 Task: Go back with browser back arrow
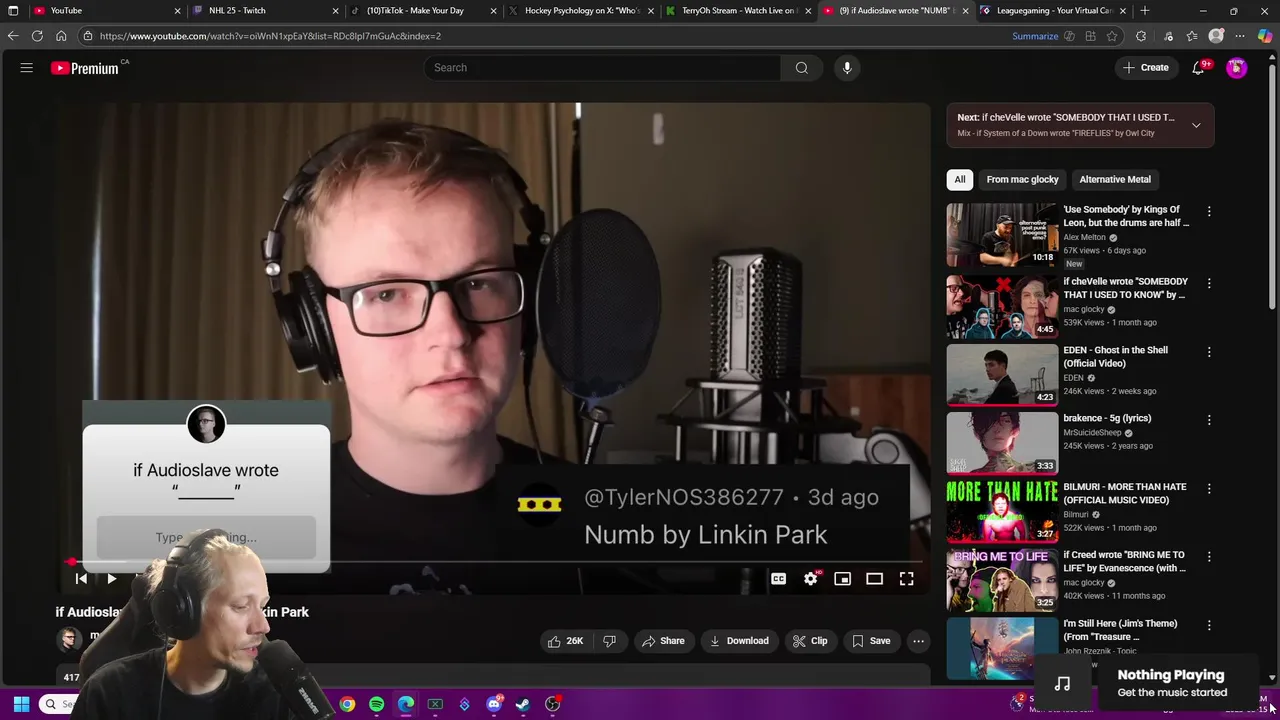[x=13, y=36]
